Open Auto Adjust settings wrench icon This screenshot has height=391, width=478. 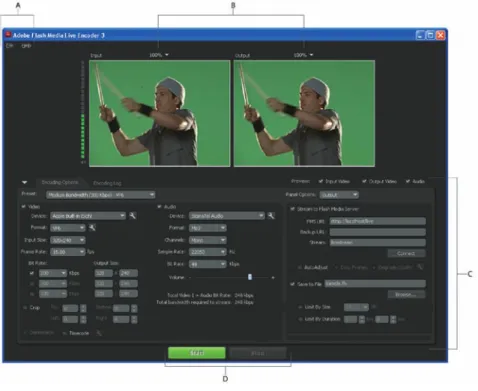(421, 267)
